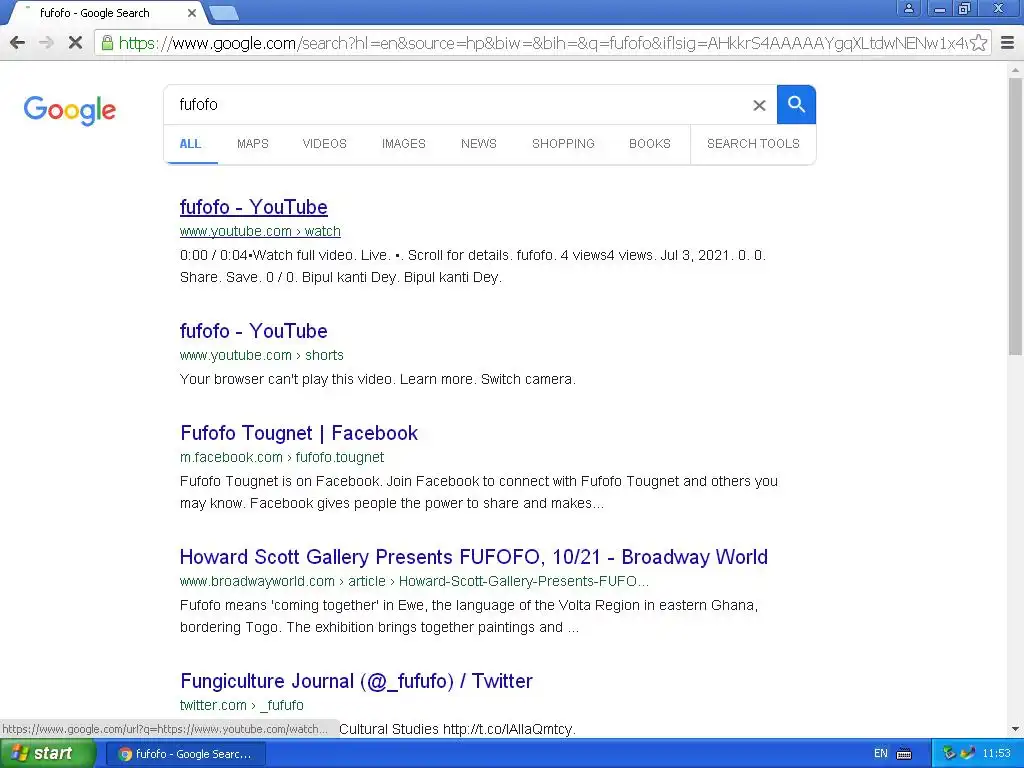The width and height of the screenshot is (1024, 768).
Task: Switch to the NEWS tab
Action: click(479, 144)
